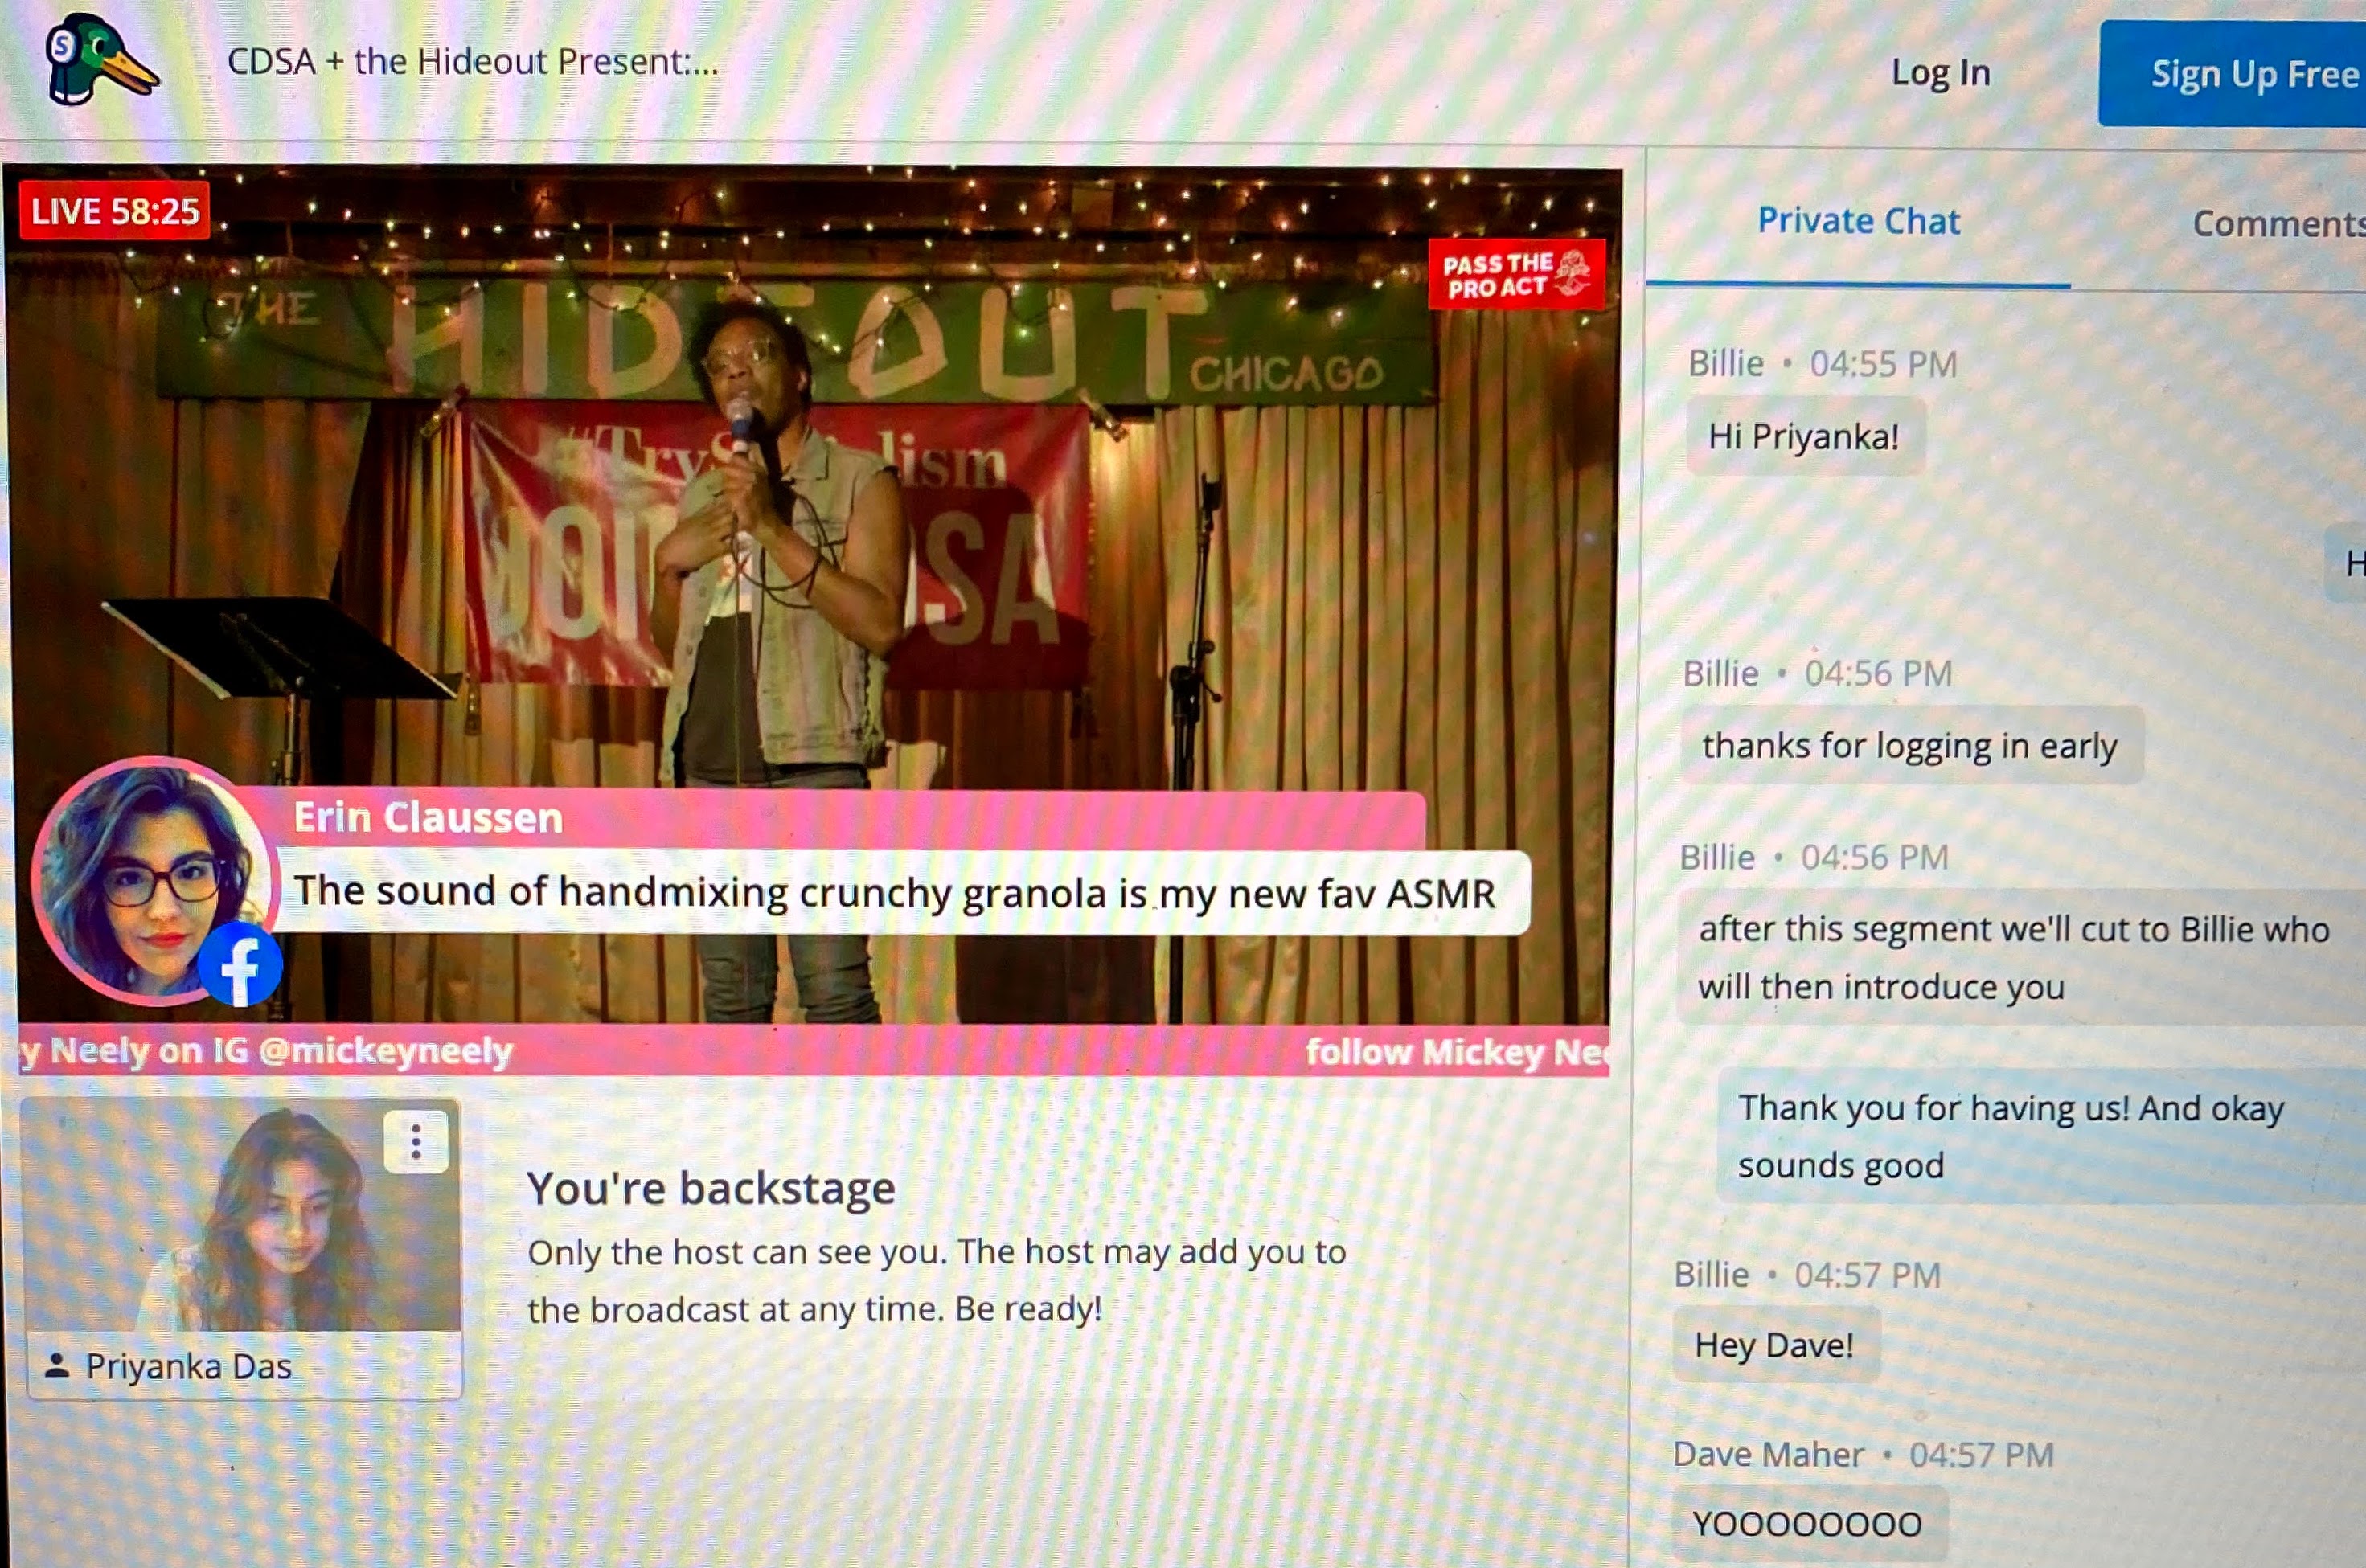Click the person icon beside Priyanka Das
Viewport: 2366px width, 1568px height.
point(57,1365)
